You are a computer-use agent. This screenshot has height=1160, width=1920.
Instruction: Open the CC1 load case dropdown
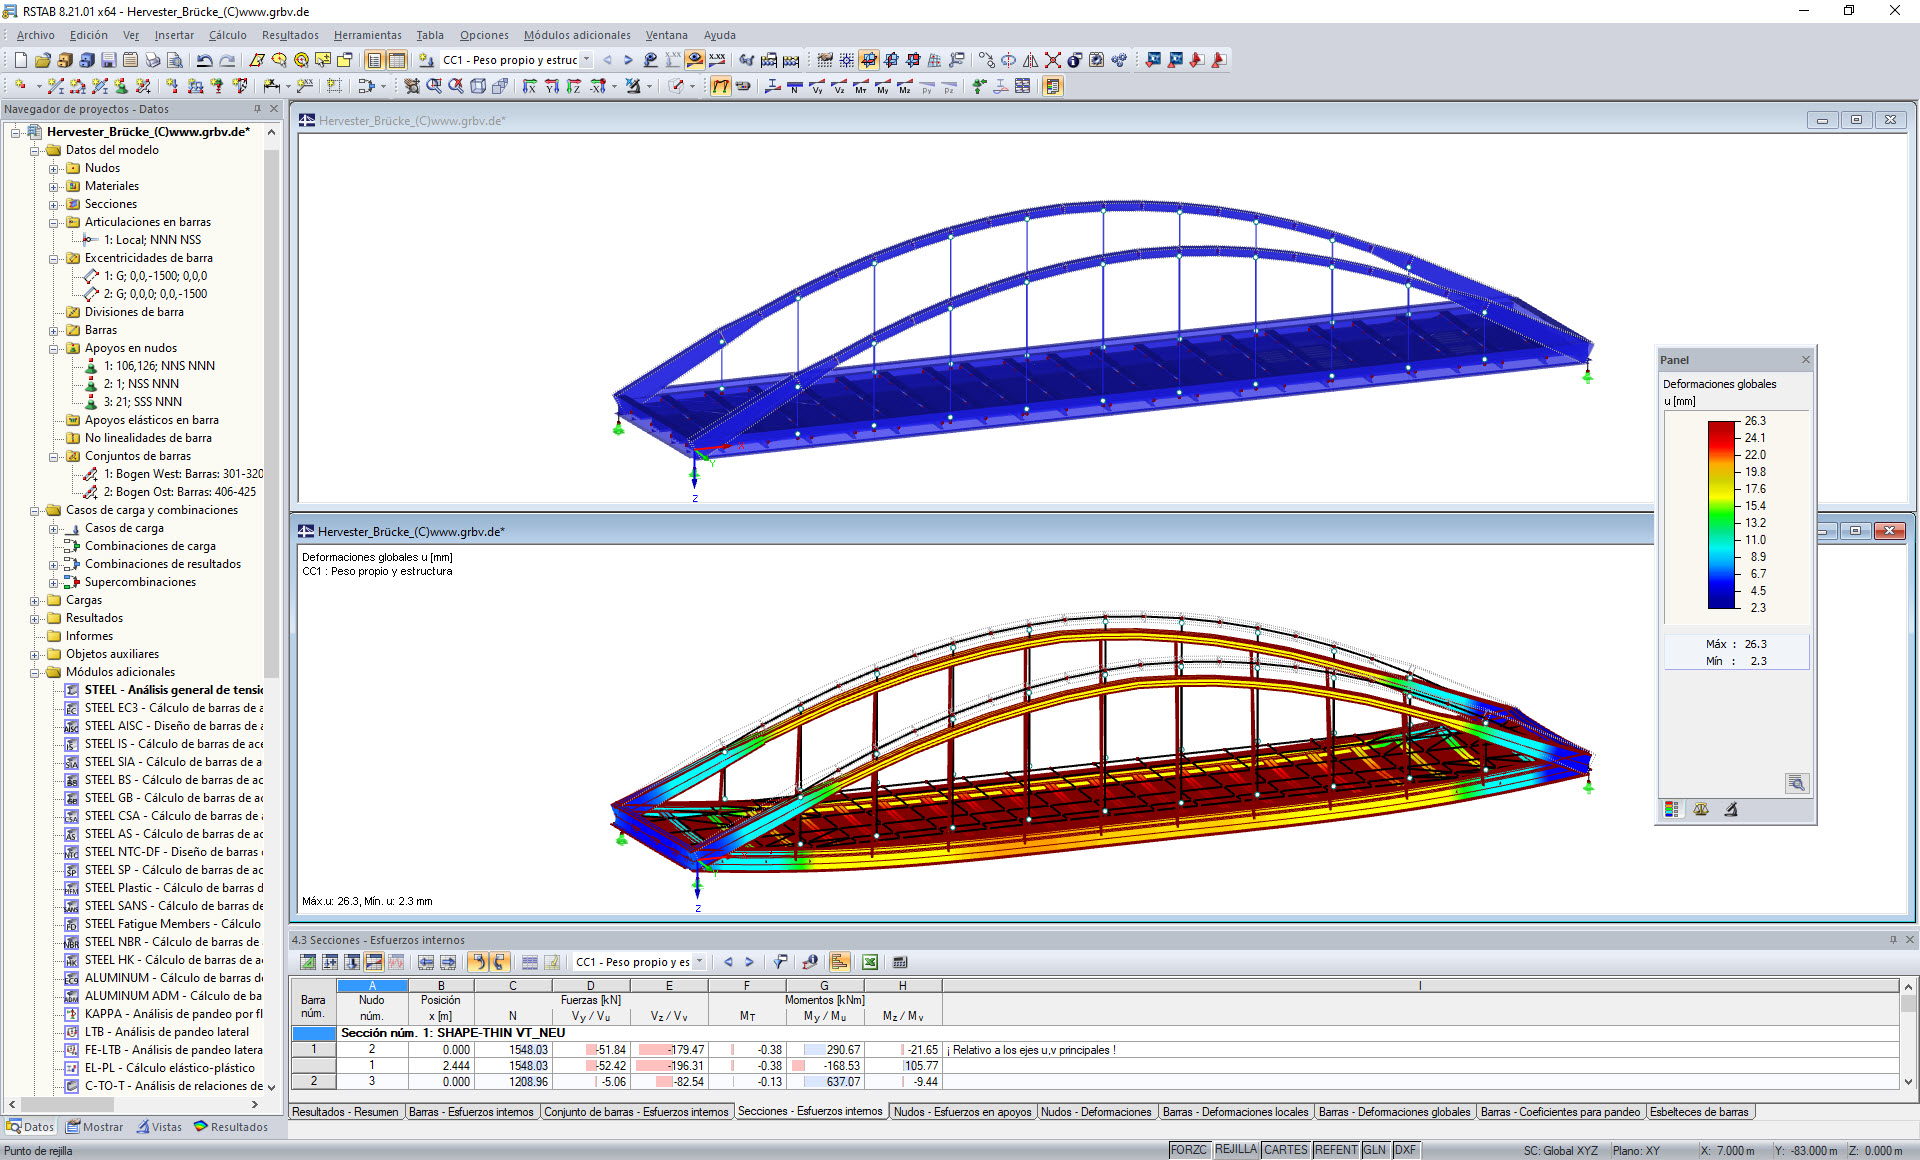coord(588,60)
